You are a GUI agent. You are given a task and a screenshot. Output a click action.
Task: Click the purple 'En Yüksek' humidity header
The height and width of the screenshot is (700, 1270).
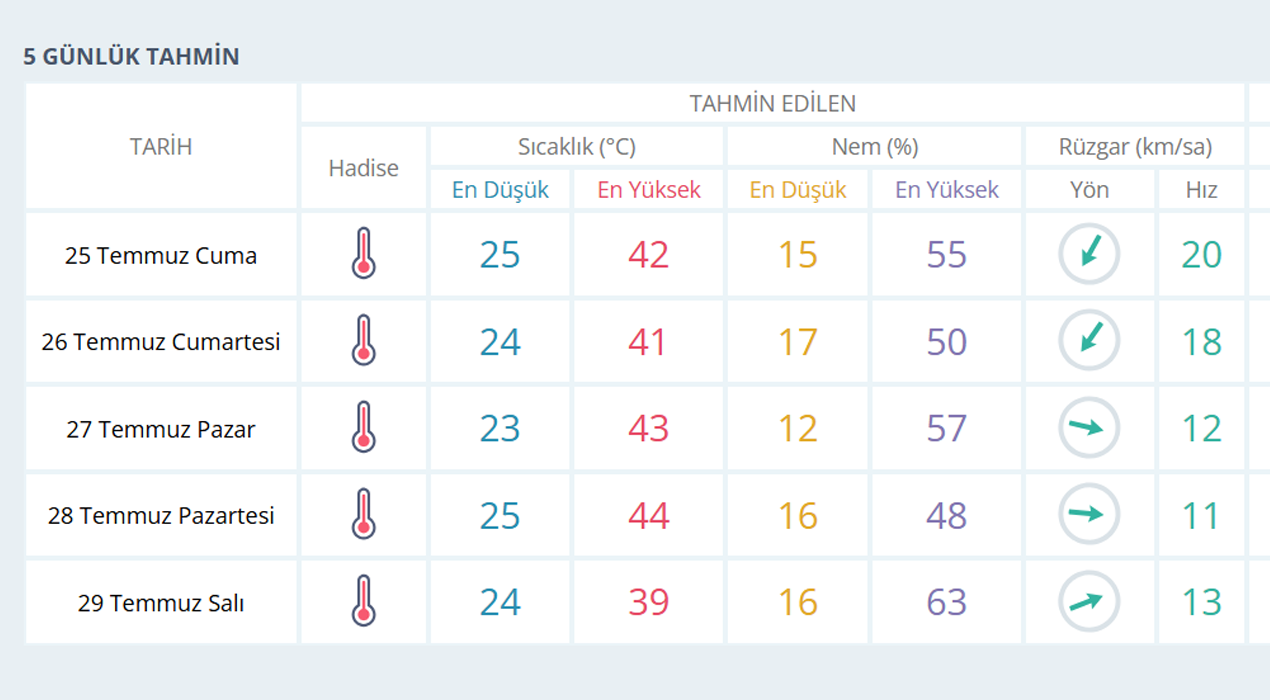[x=946, y=190]
